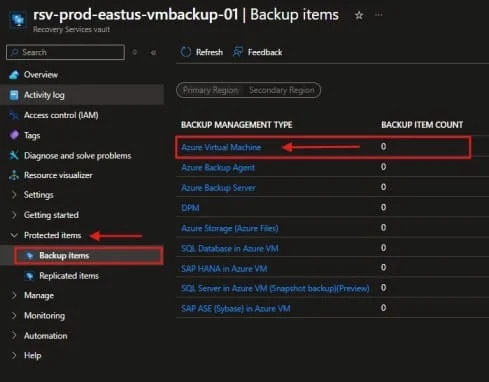The width and height of the screenshot is (489, 382).
Task: Click the Recovery Services vault icon in header
Action: click(17, 20)
